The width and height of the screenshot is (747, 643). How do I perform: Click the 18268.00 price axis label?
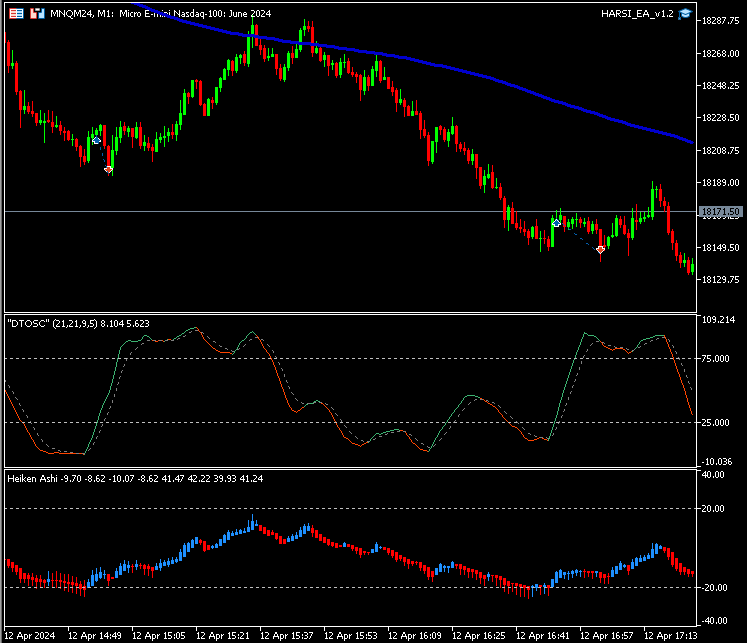(721, 54)
